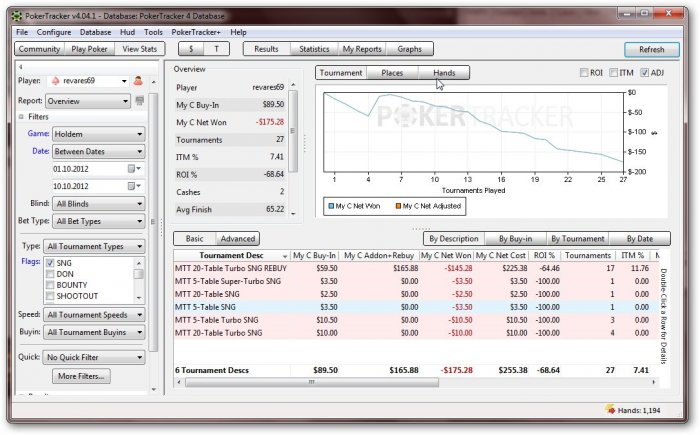Open the calendar picker for date 10.10.2012

click(x=134, y=186)
